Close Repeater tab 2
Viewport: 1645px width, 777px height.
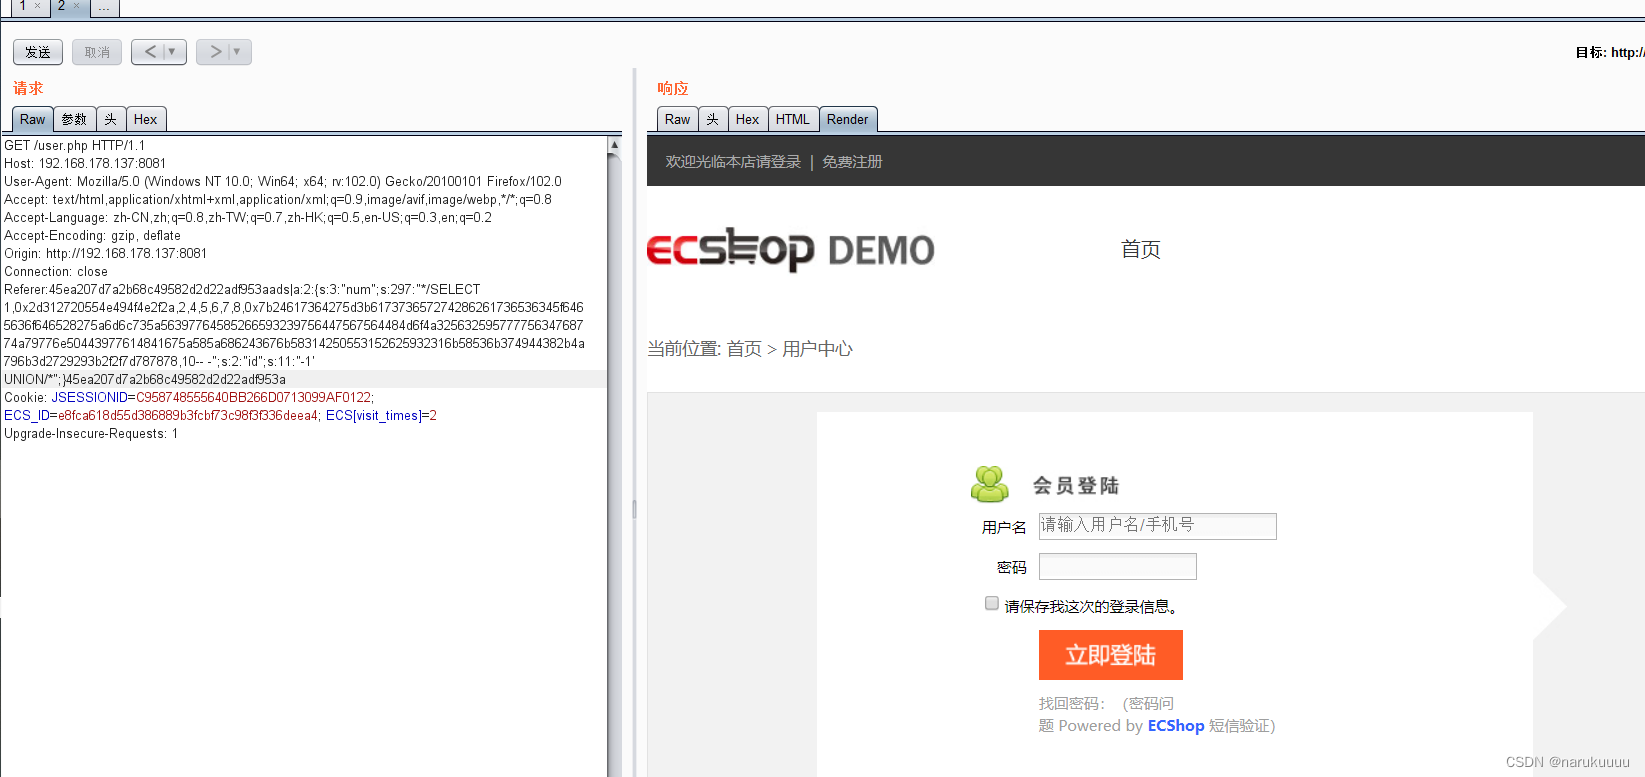click(77, 6)
